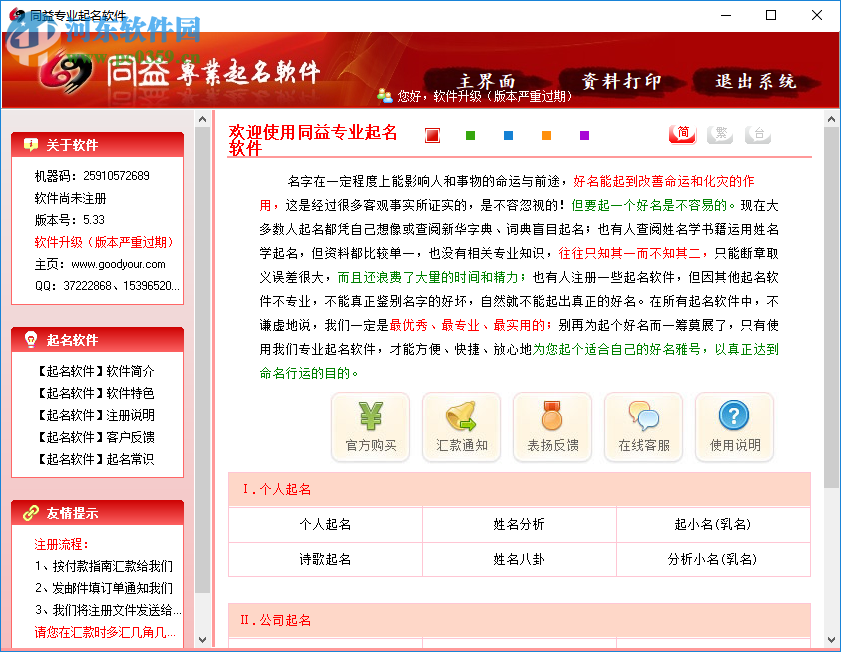Click the pin icon on 起名软件 header
Screen dimensions: 841x652
[29, 340]
